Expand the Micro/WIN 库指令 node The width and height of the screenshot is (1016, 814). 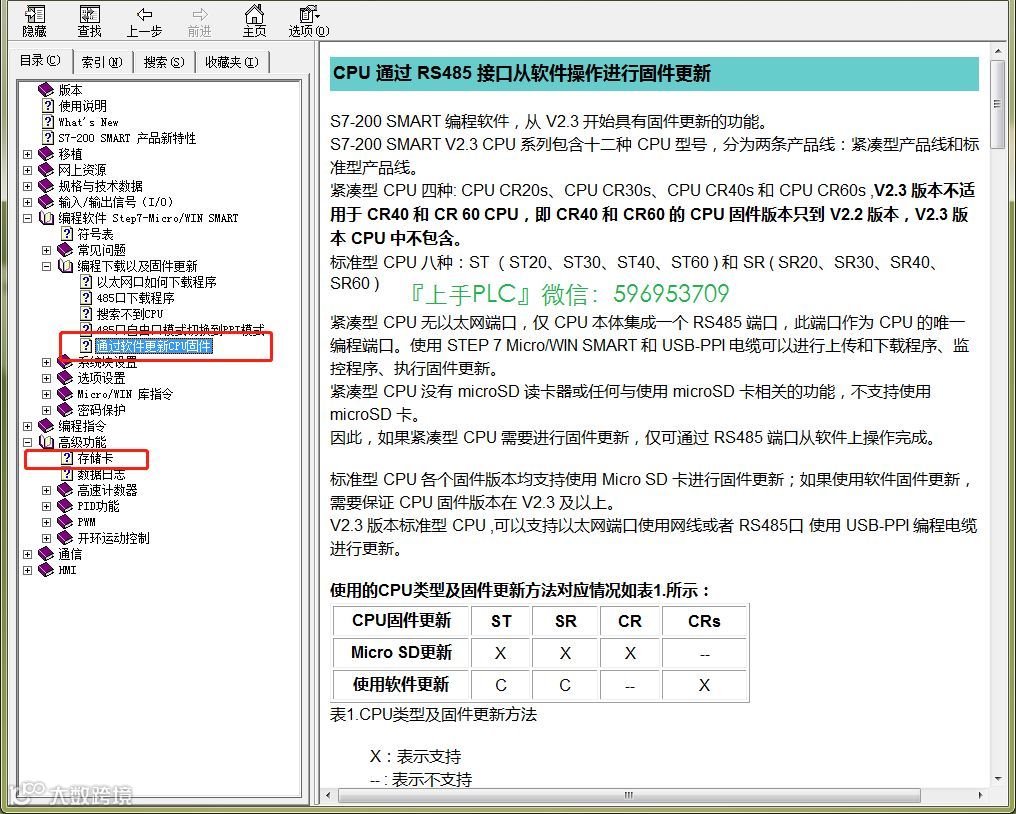pyautogui.click(x=47, y=394)
